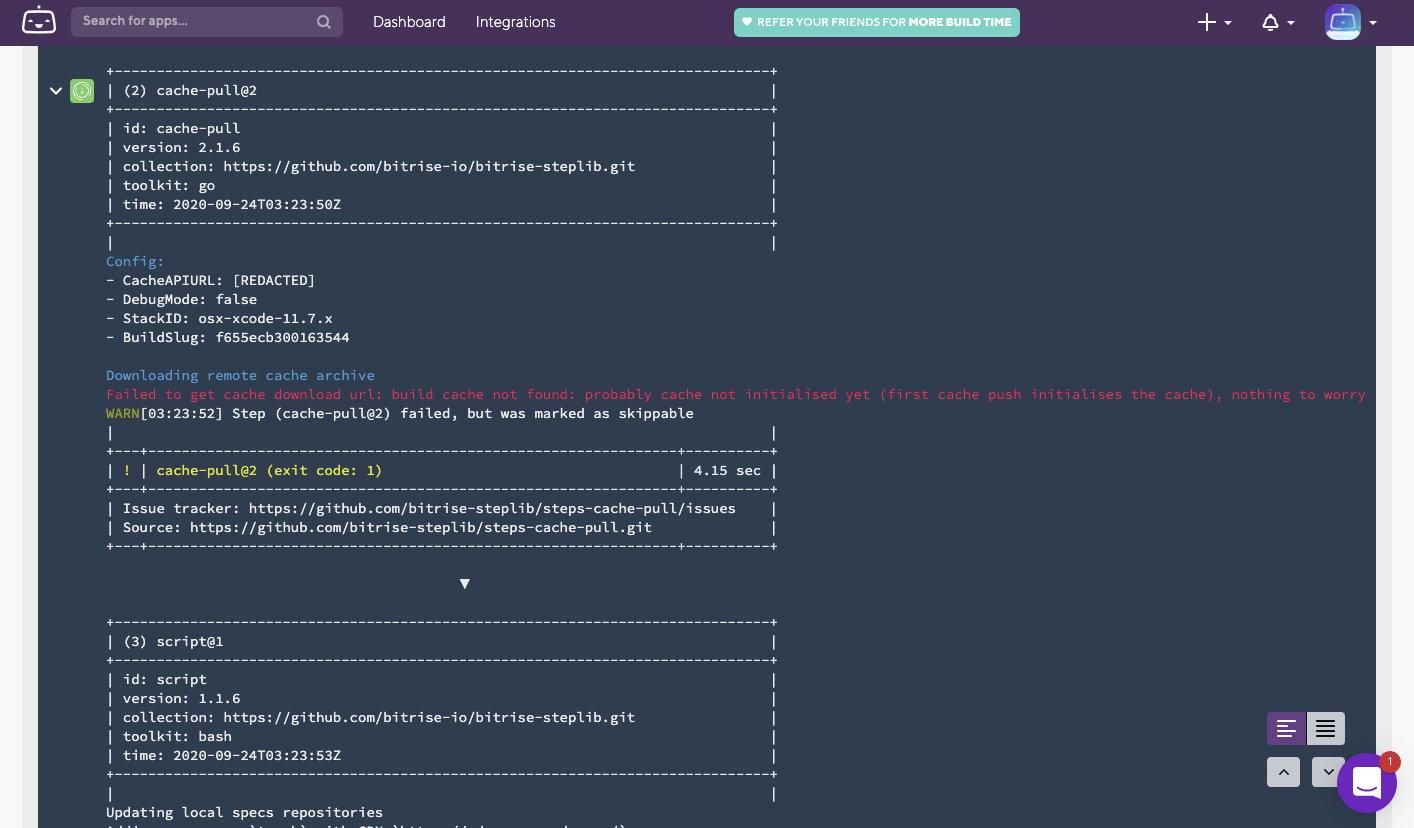Click 'id: script' line

click(165, 679)
